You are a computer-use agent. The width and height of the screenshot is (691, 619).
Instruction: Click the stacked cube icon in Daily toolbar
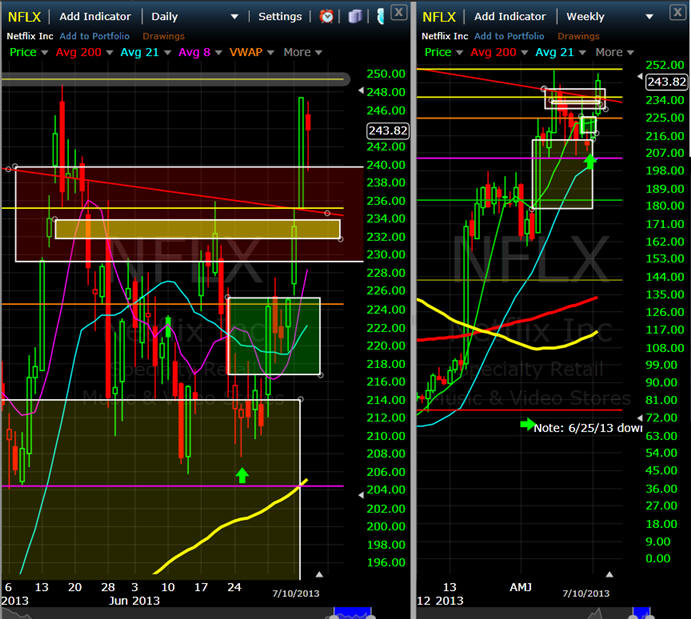pyautogui.click(x=355, y=16)
